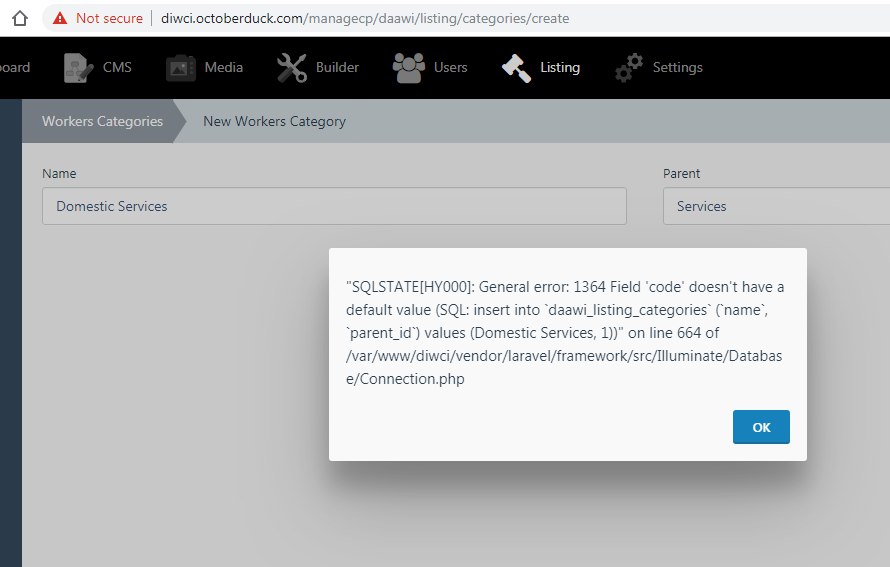Viewport: 890px width, 567px height.
Task: Navigate to Workers Categories breadcrumb
Action: click(102, 121)
